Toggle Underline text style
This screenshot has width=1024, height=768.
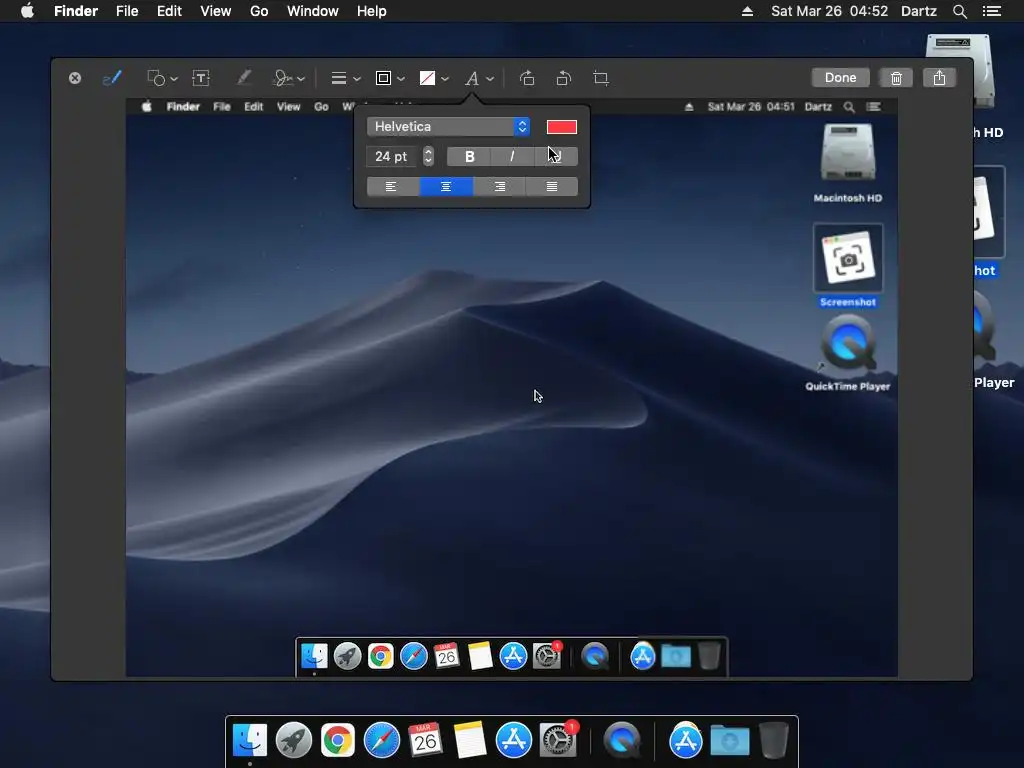pyautogui.click(x=556, y=156)
